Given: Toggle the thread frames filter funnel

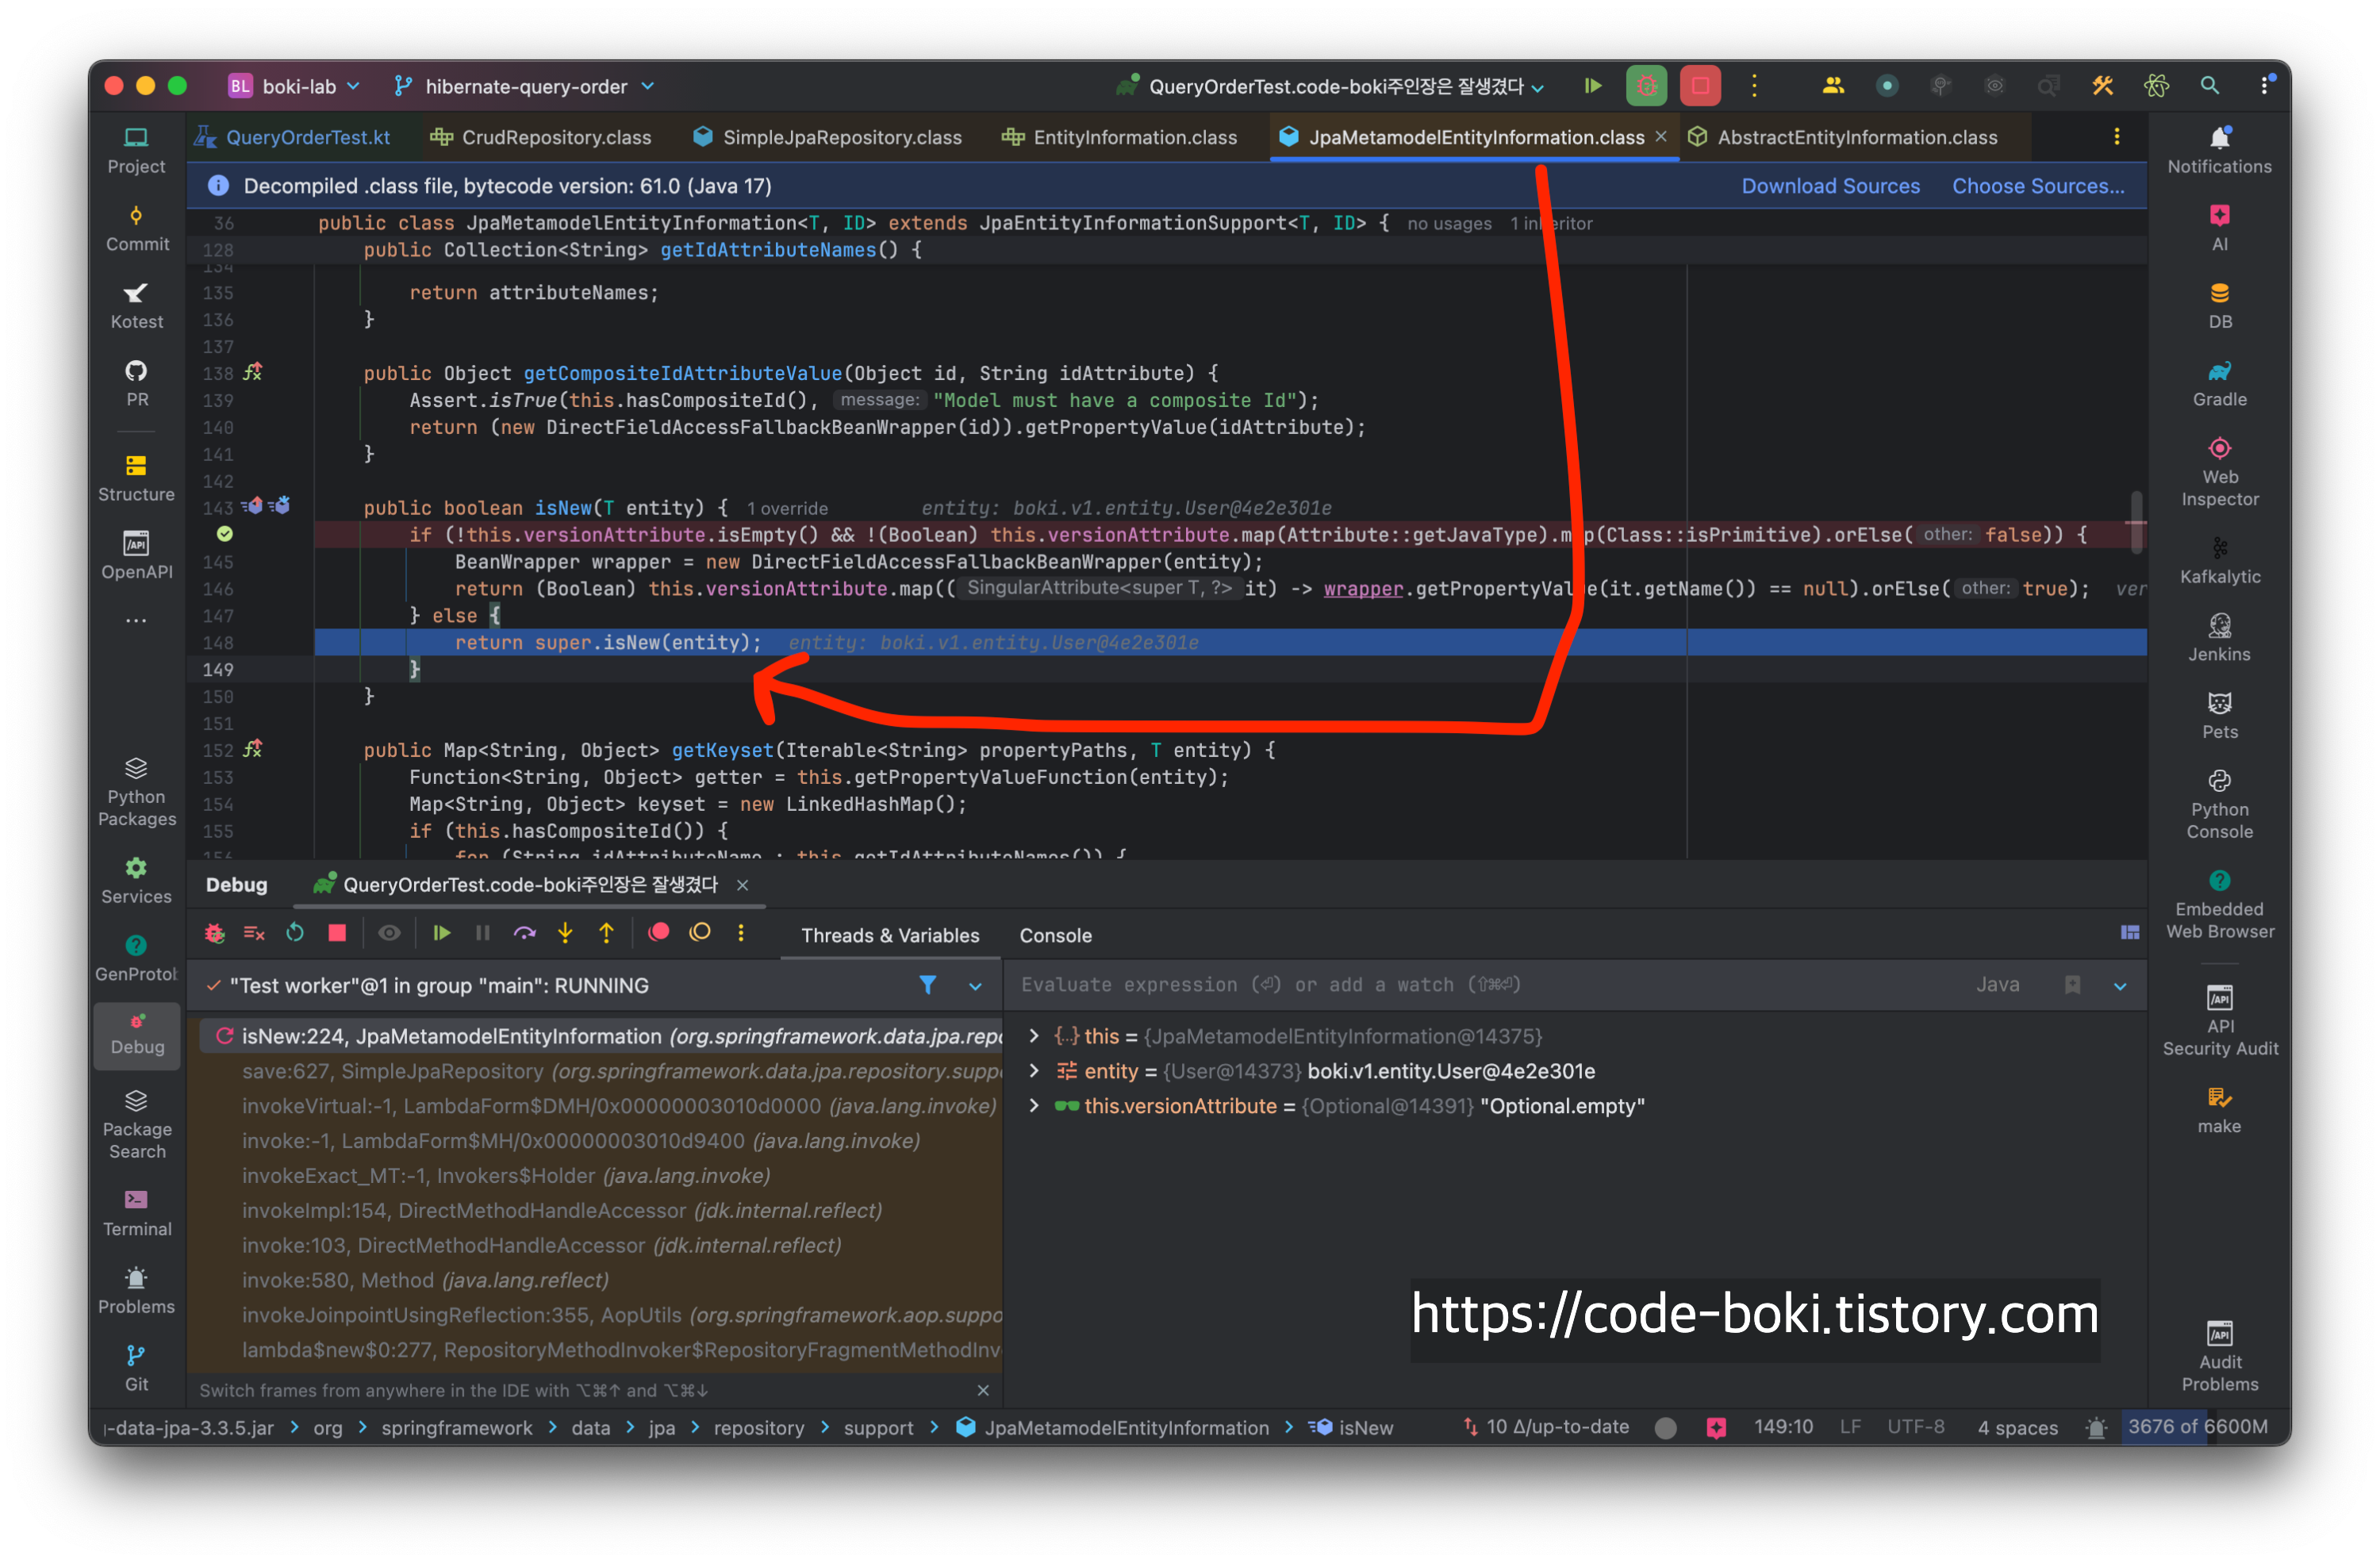Looking at the screenshot, I should [927, 985].
